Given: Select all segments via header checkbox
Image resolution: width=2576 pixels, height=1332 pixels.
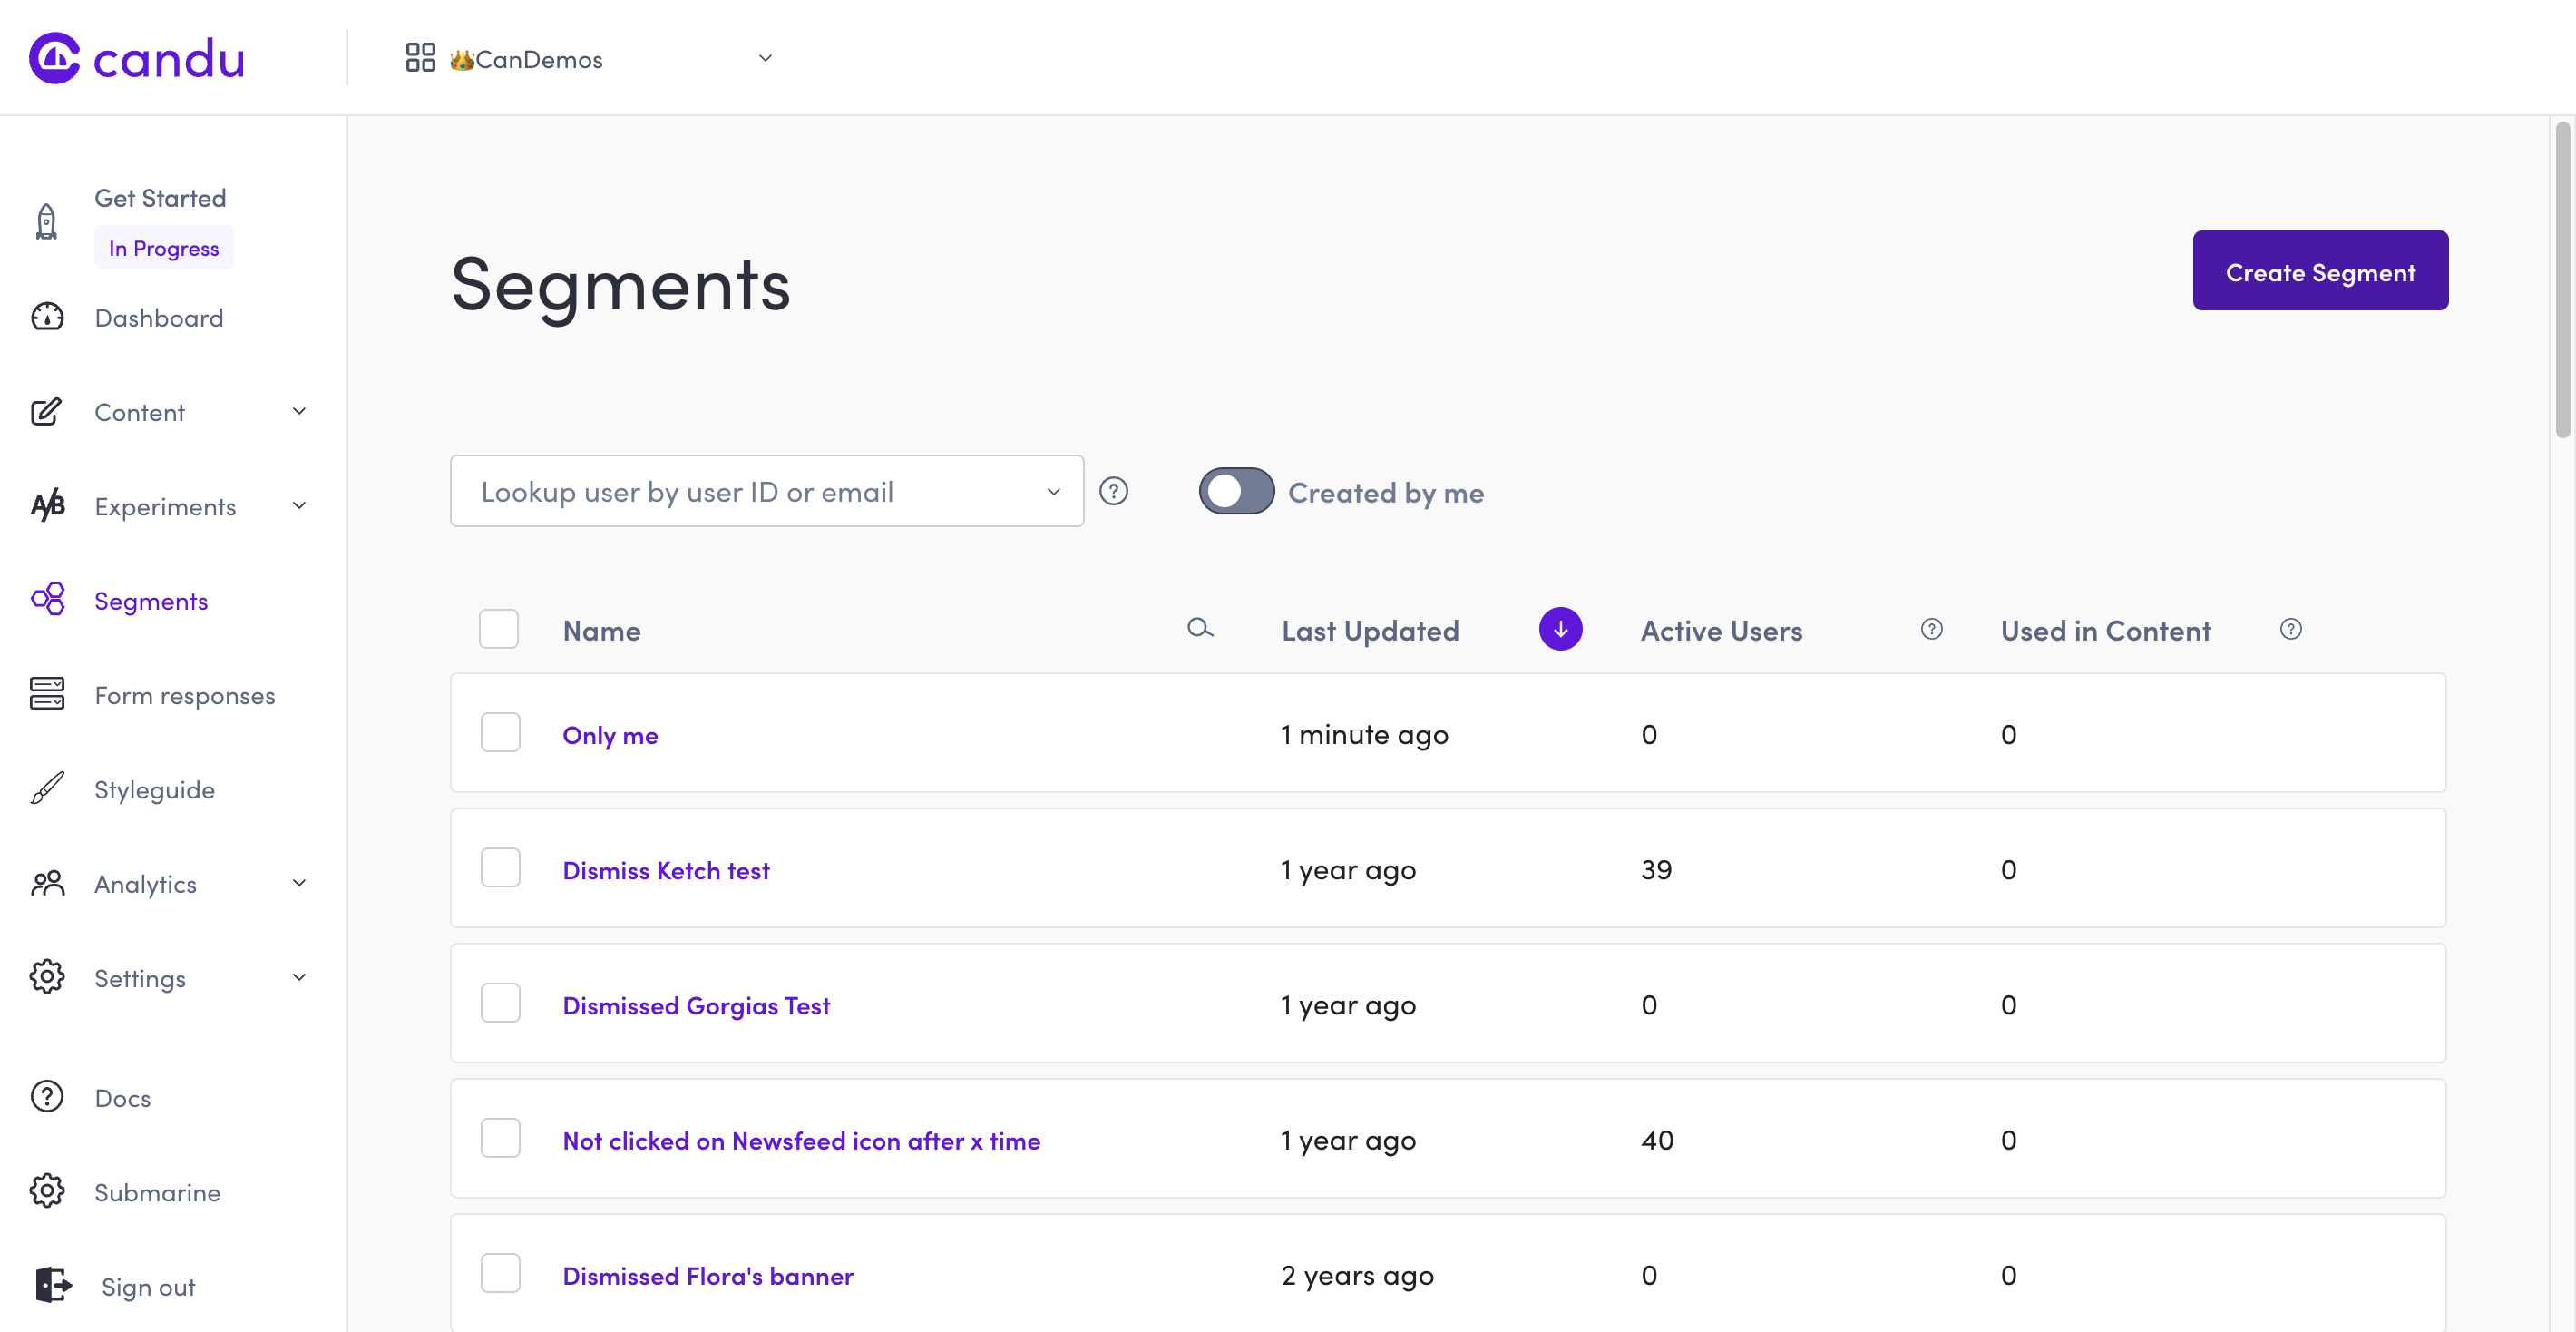Looking at the screenshot, I should (498, 628).
